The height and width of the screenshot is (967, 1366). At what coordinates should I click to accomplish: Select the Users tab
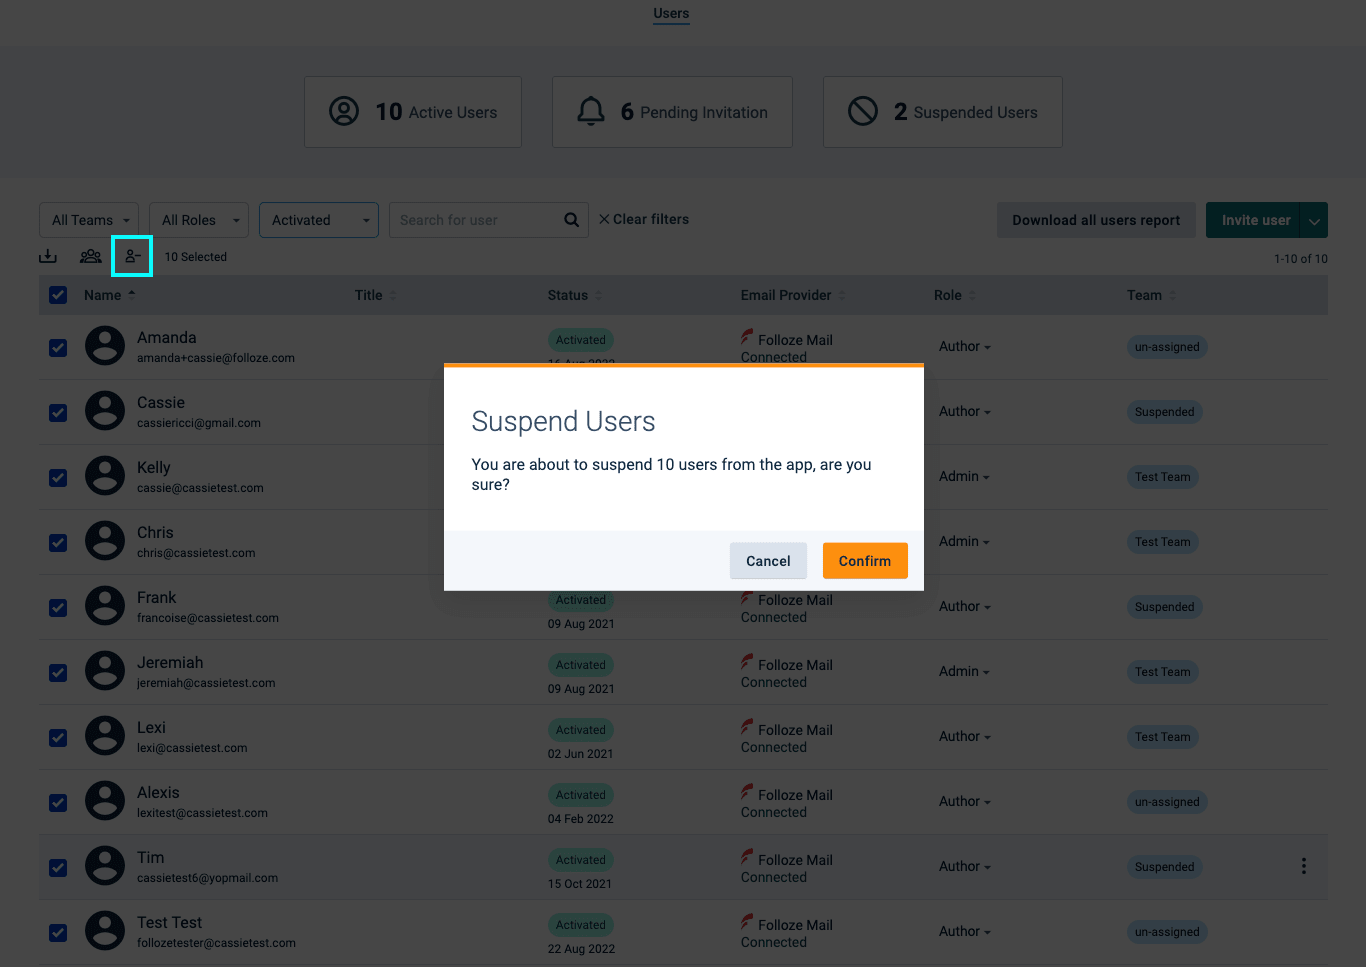tap(671, 14)
